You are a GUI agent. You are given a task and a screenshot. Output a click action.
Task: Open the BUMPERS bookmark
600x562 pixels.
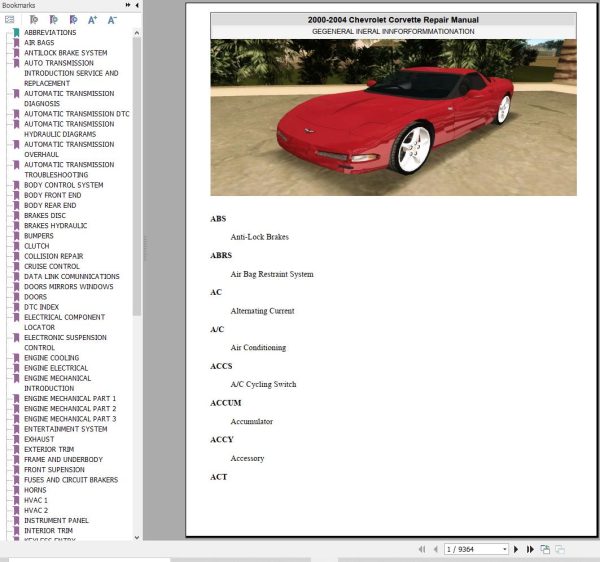coord(39,236)
